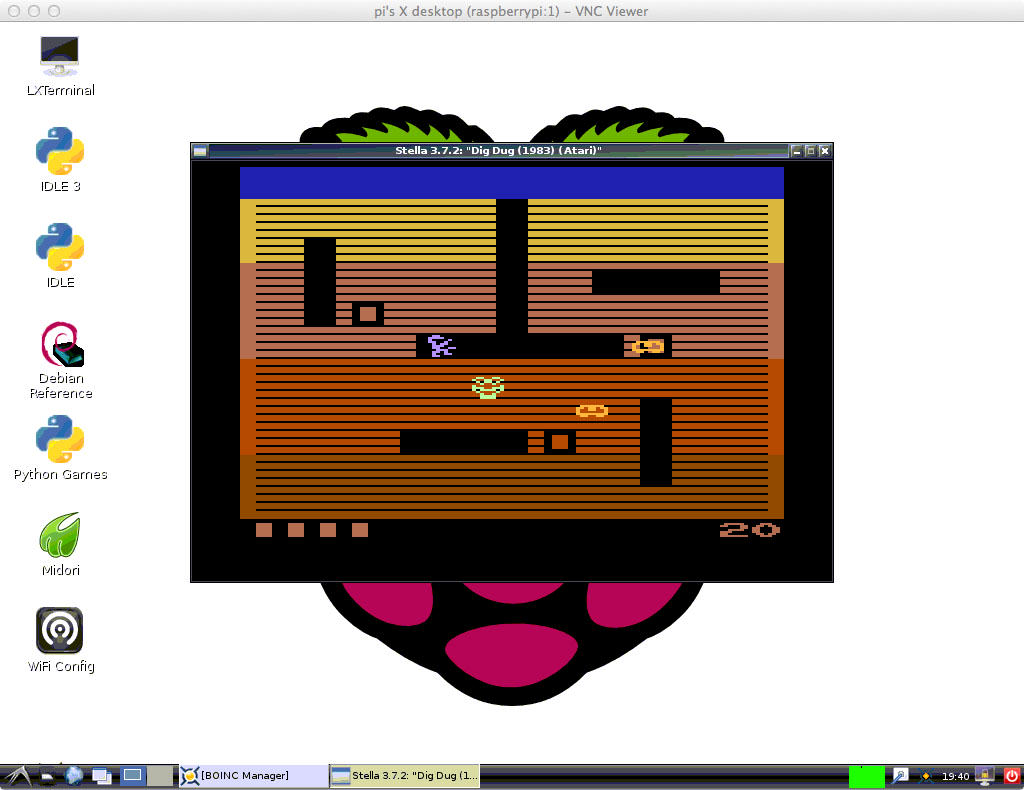1024x790 pixels.
Task: Click the red power button in taskbar
Action: point(1011,776)
